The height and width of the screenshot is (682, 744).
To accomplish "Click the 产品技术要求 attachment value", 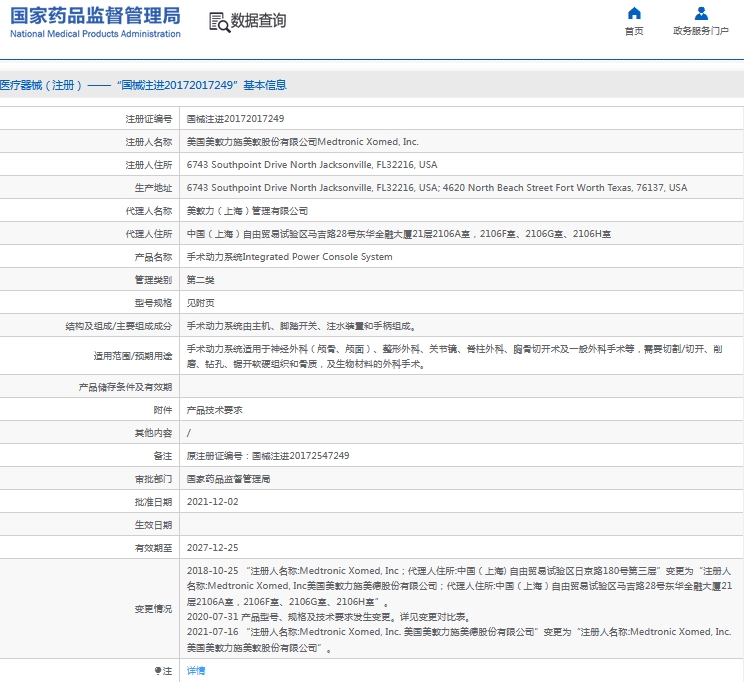I will (214, 410).
